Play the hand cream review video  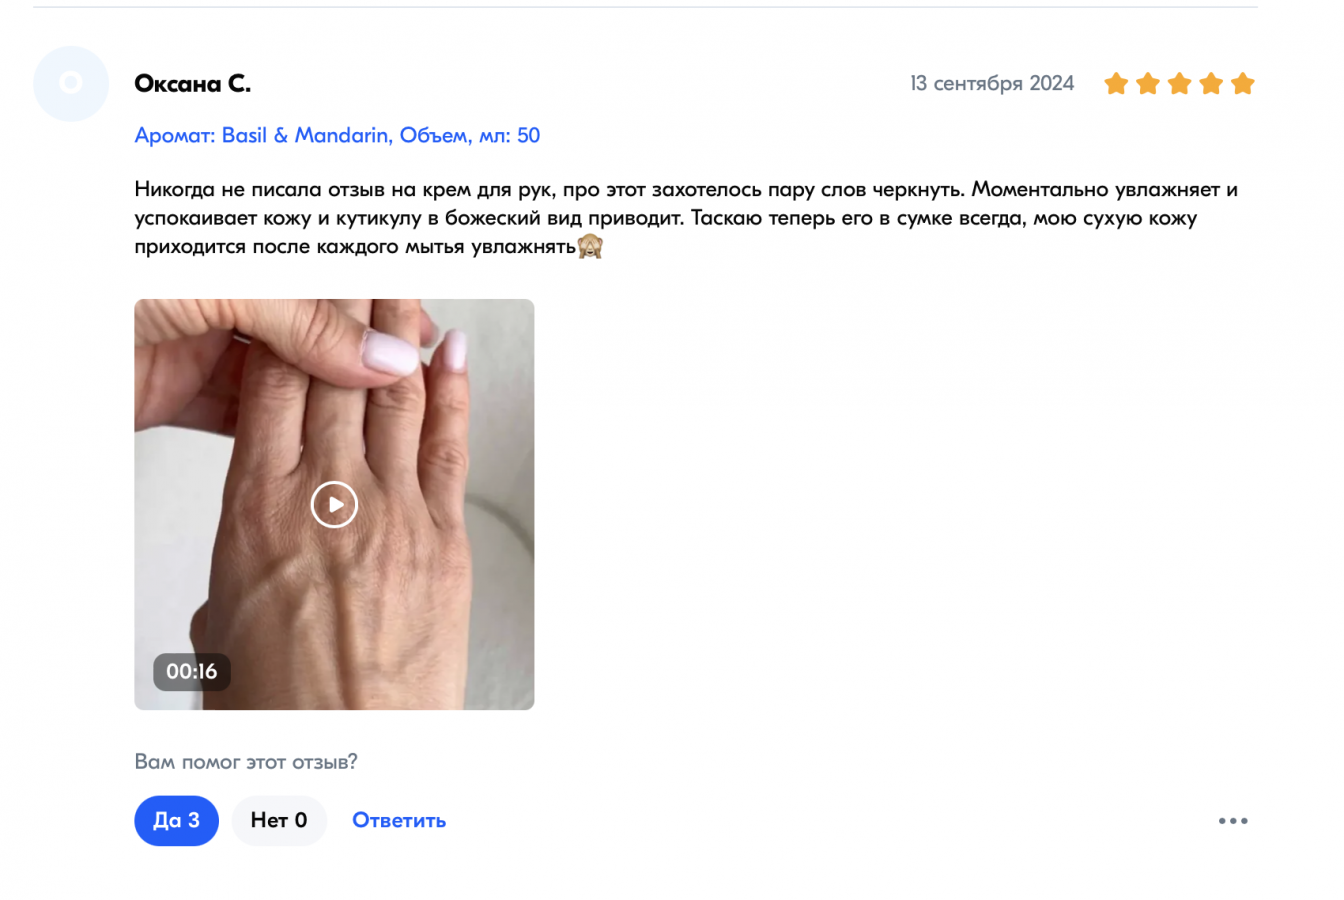pos(334,504)
